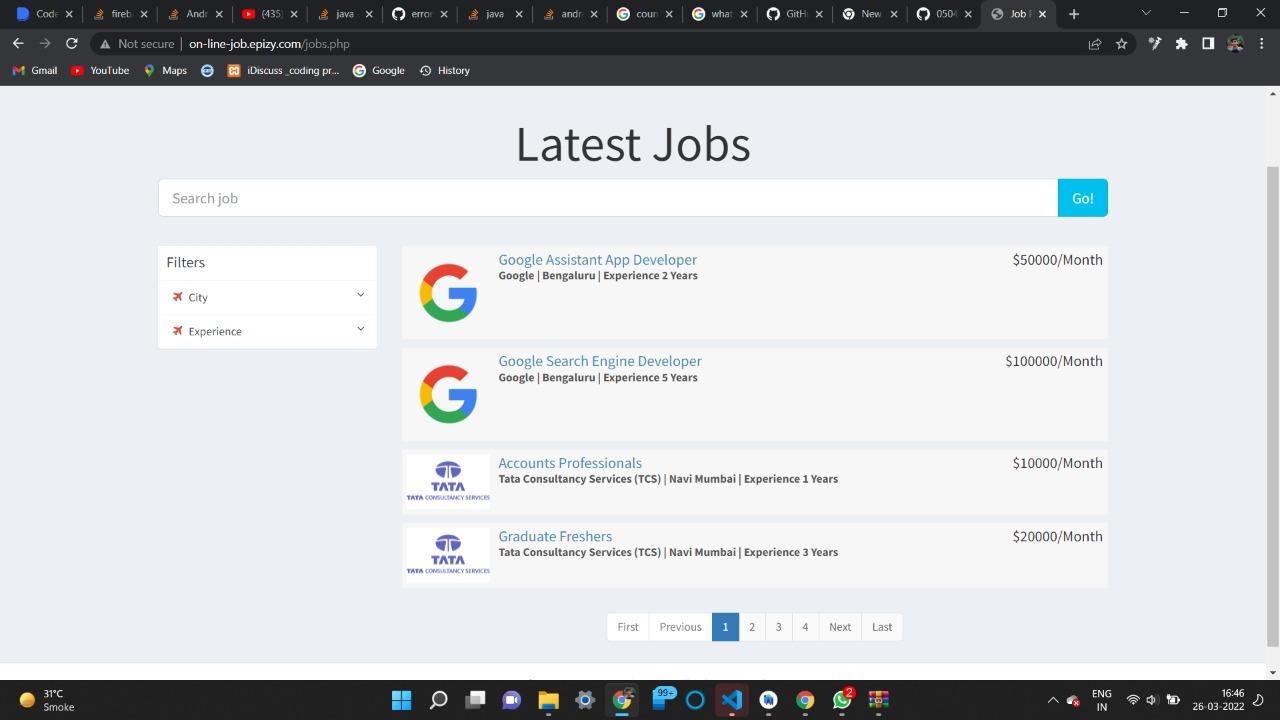Open the Graduate Freshers job

pos(555,536)
